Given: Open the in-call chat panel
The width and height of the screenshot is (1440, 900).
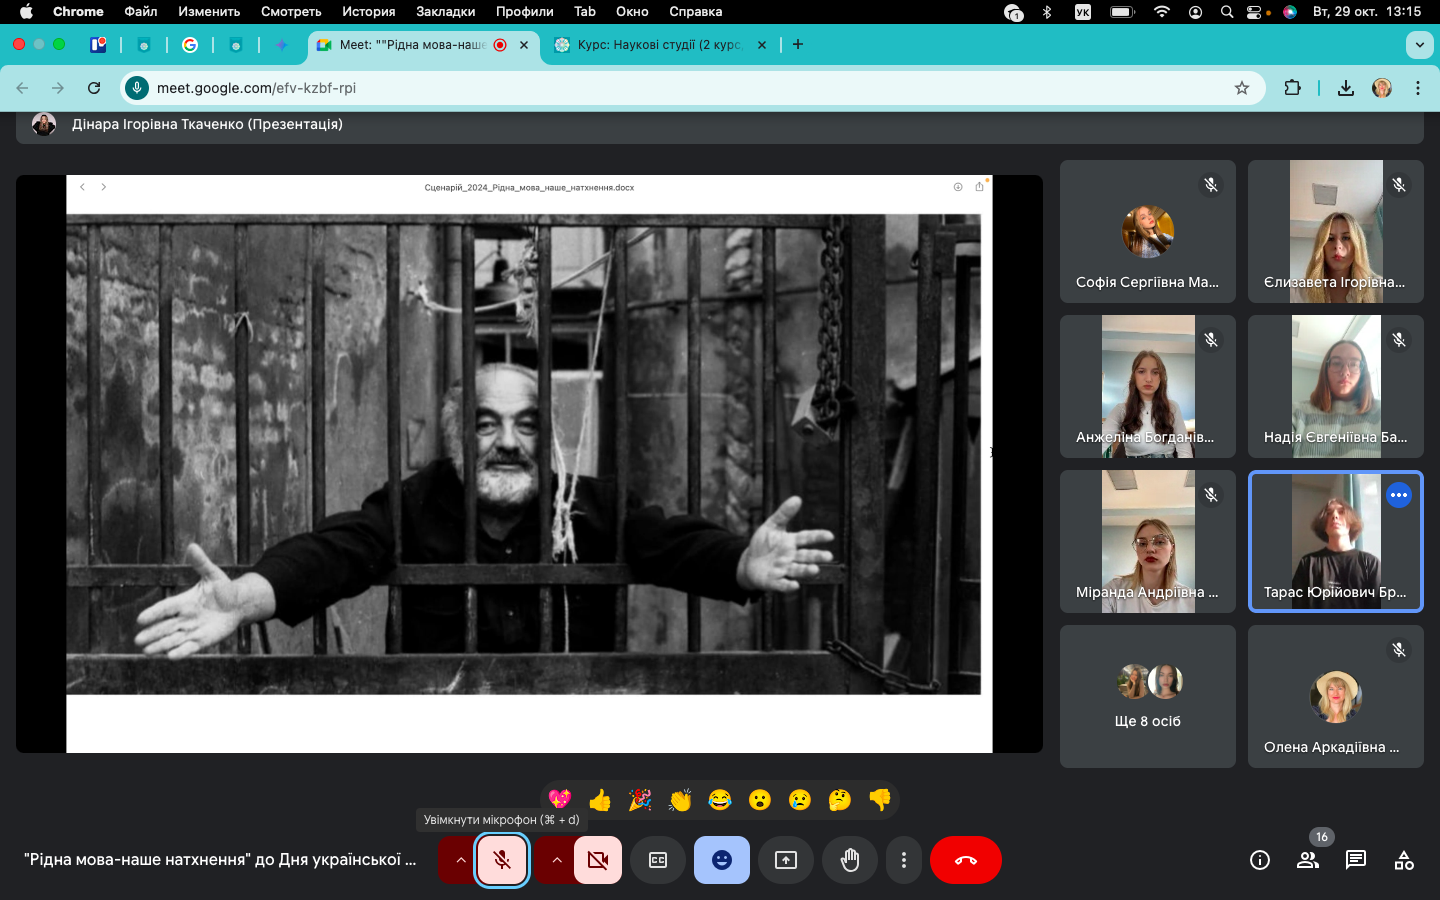Looking at the screenshot, I should pos(1356,860).
